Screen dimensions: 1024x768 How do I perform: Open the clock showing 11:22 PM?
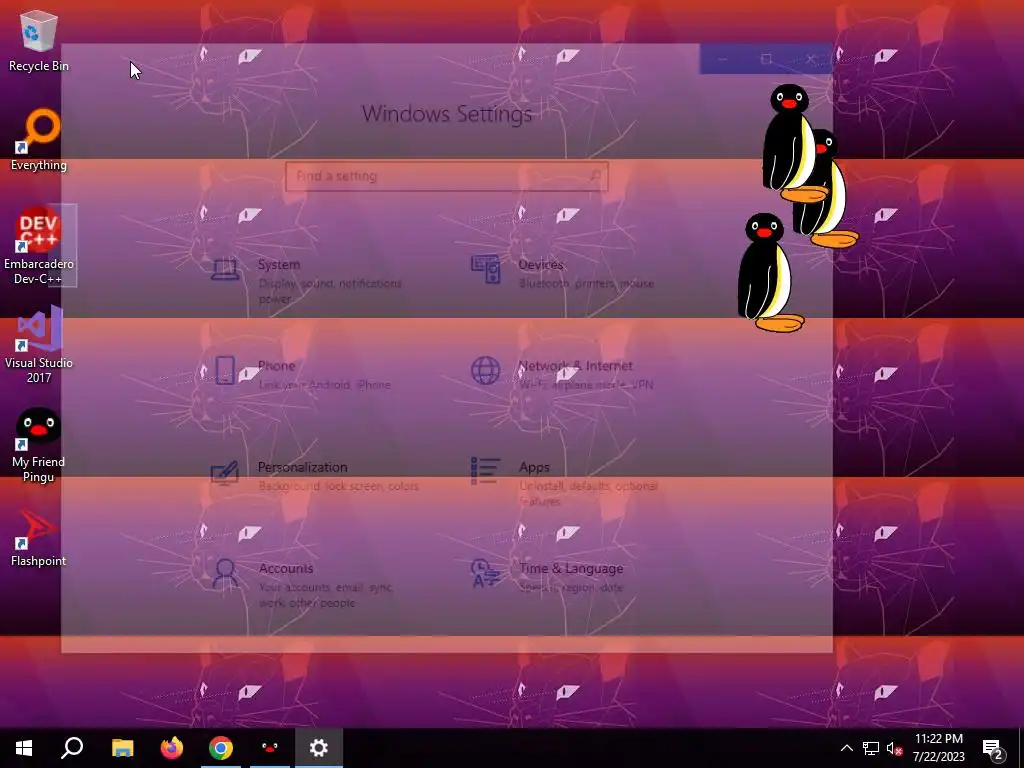point(938,748)
